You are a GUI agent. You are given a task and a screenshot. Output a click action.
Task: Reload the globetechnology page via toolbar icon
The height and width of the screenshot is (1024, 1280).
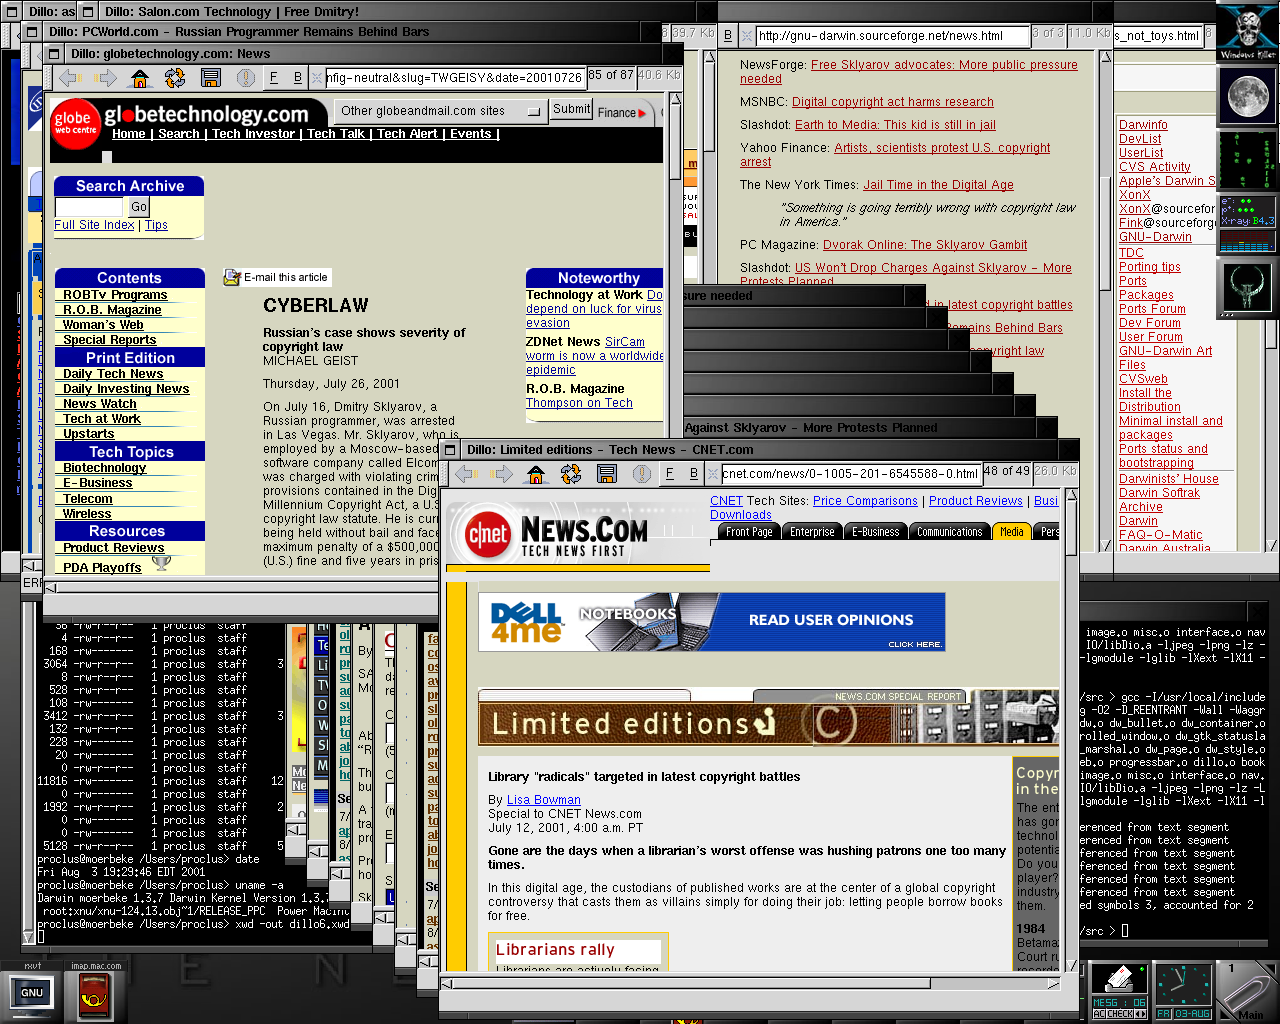pos(175,78)
